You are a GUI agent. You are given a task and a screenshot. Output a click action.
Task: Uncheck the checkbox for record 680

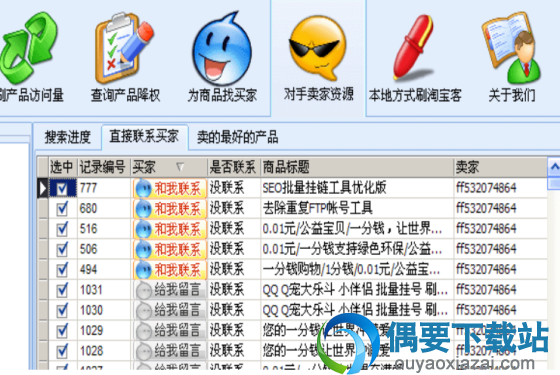click(62, 209)
